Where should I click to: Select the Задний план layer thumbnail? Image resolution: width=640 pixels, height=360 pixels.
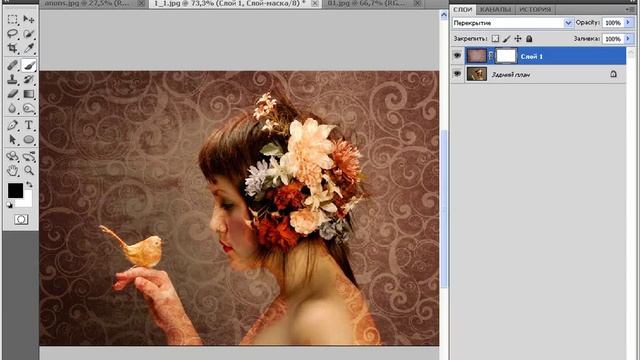[476, 74]
